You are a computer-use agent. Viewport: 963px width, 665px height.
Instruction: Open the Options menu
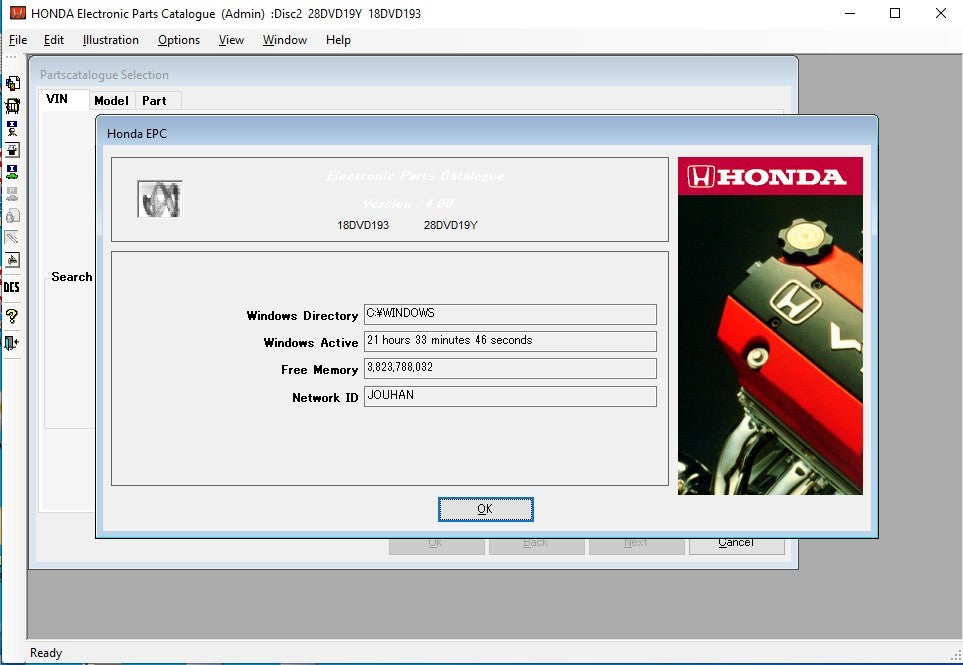pyautogui.click(x=179, y=40)
